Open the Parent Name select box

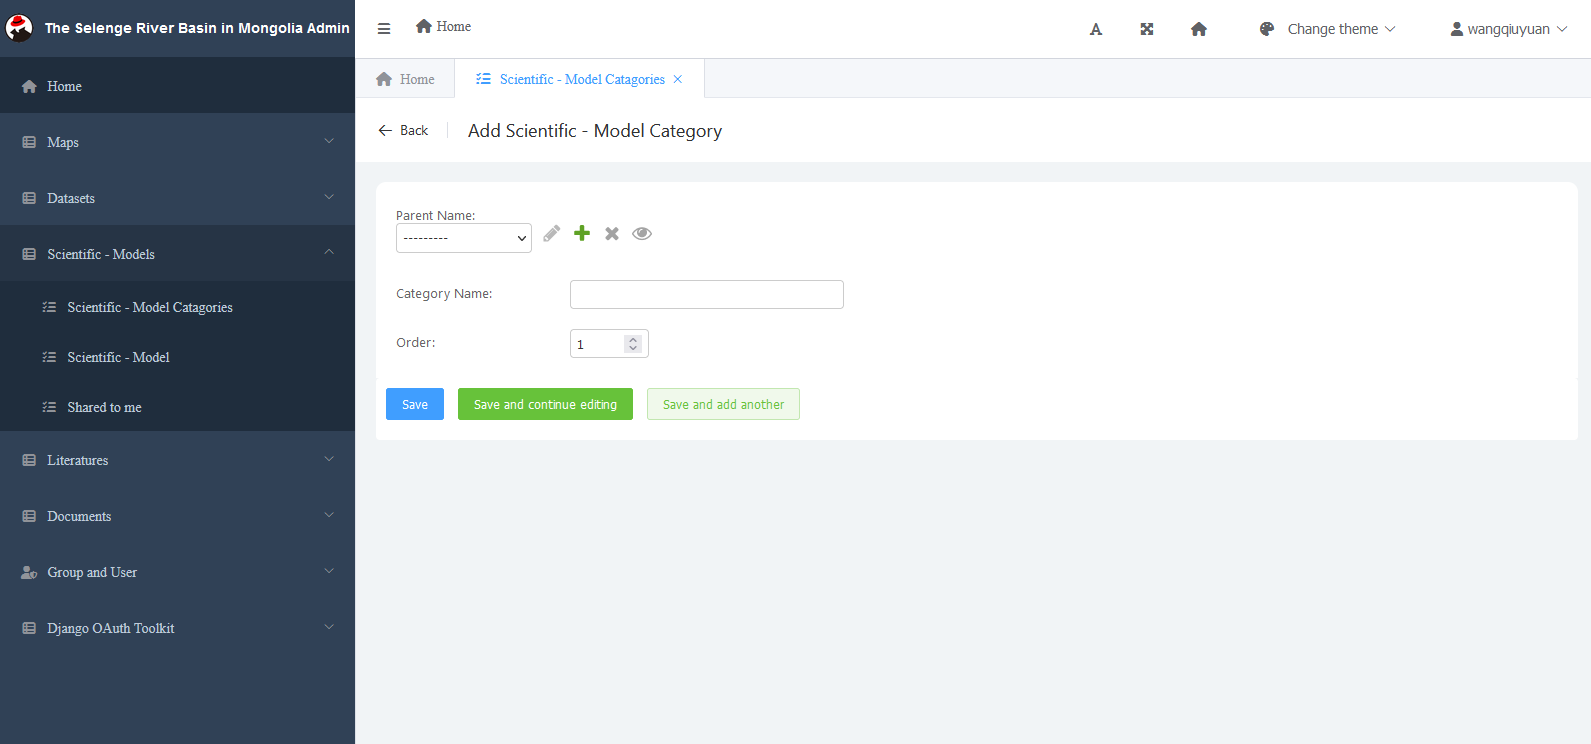(464, 238)
